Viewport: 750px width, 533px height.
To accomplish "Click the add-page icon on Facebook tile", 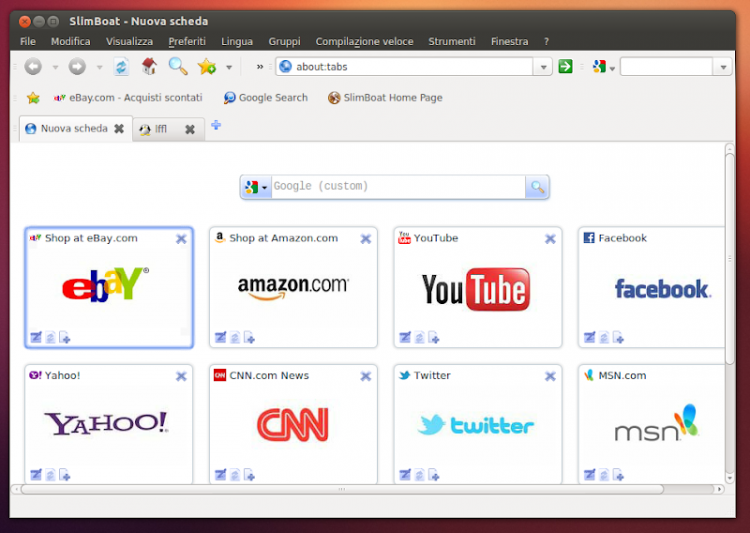I will (x=618, y=337).
